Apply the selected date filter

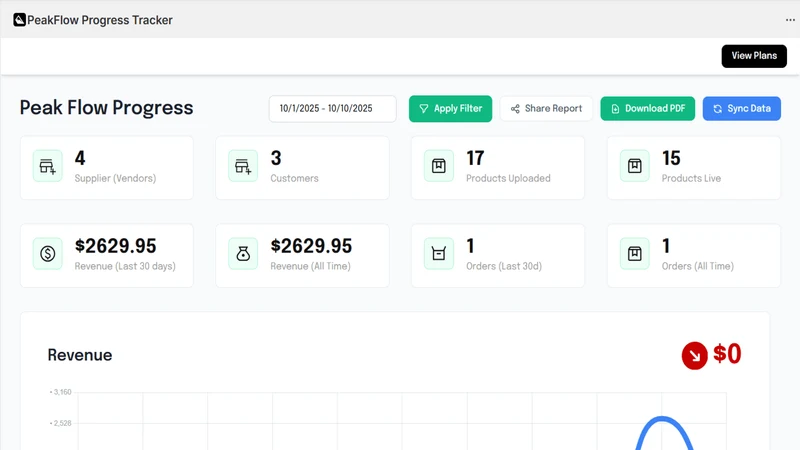coord(450,108)
